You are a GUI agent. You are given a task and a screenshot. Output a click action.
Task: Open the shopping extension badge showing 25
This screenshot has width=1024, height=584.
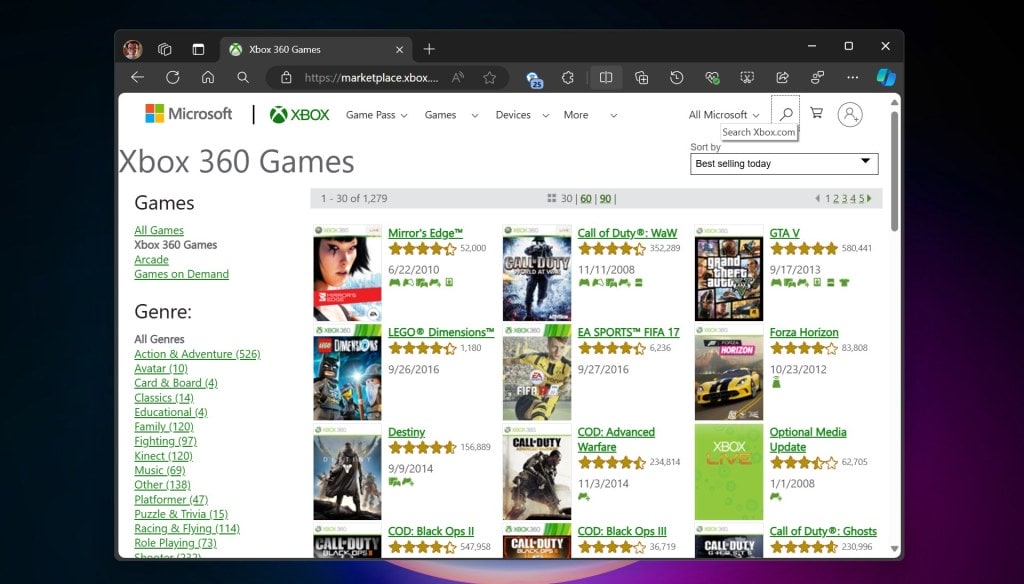(534, 79)
